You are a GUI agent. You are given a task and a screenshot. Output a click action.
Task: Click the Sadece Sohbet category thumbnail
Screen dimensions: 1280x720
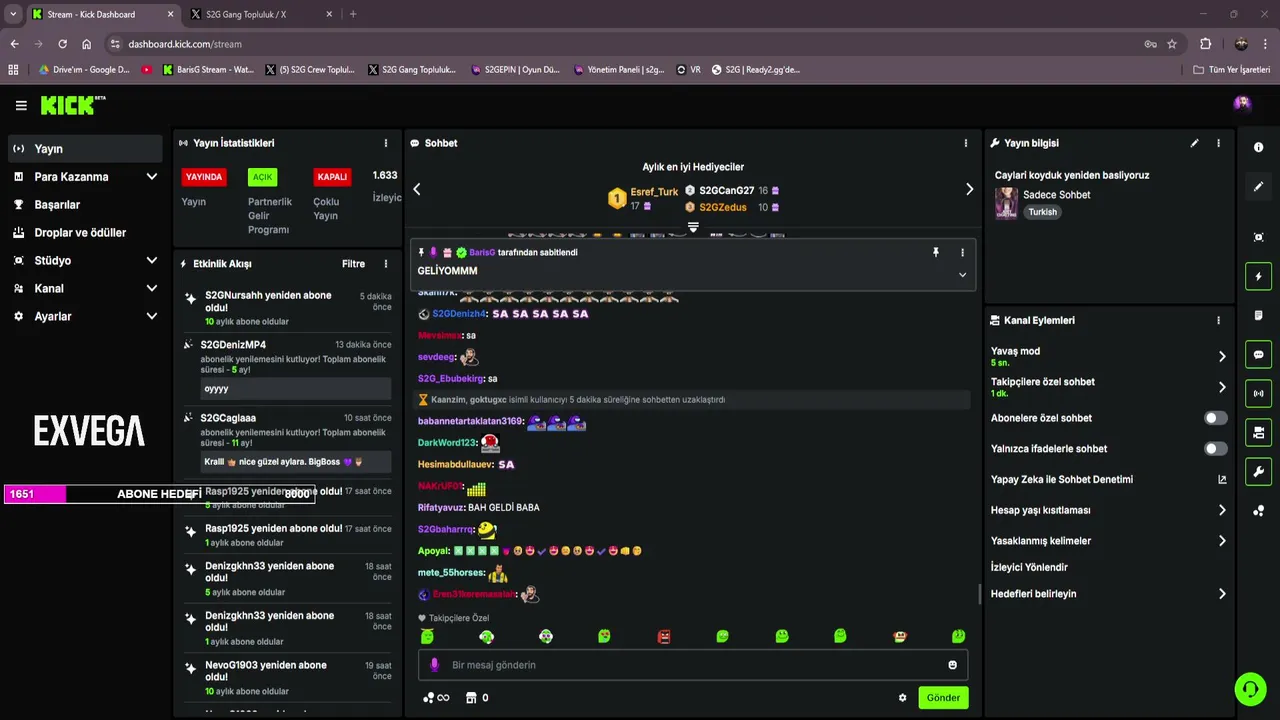click(1006, 203)
